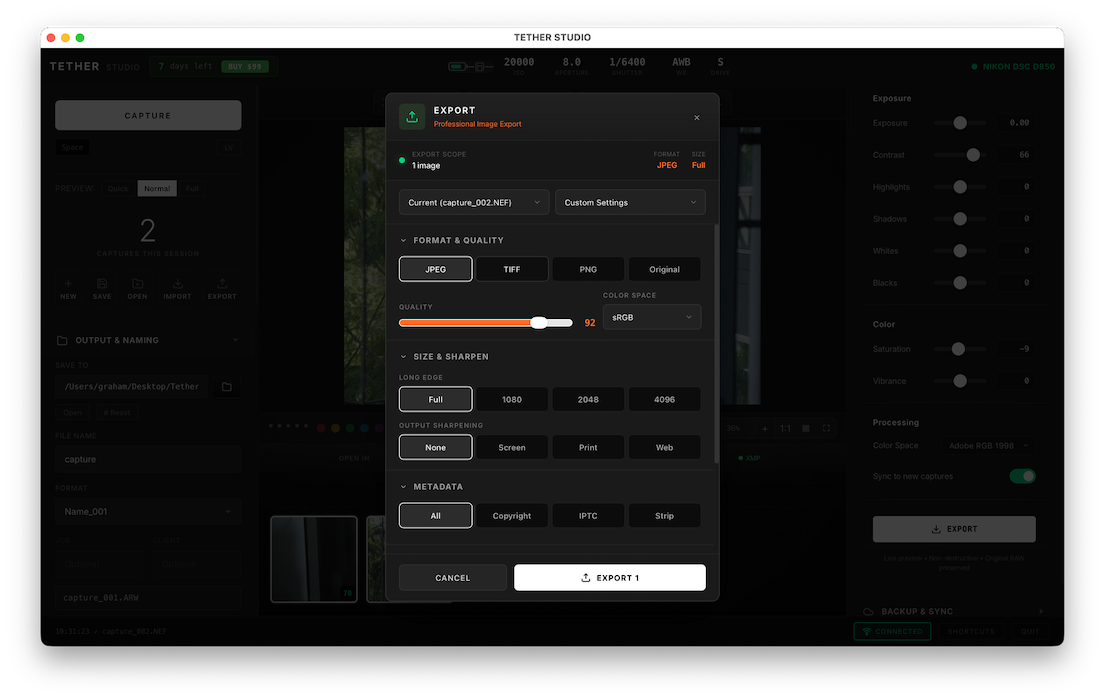Click the fullscreen viewer icon

pos(826,429)
